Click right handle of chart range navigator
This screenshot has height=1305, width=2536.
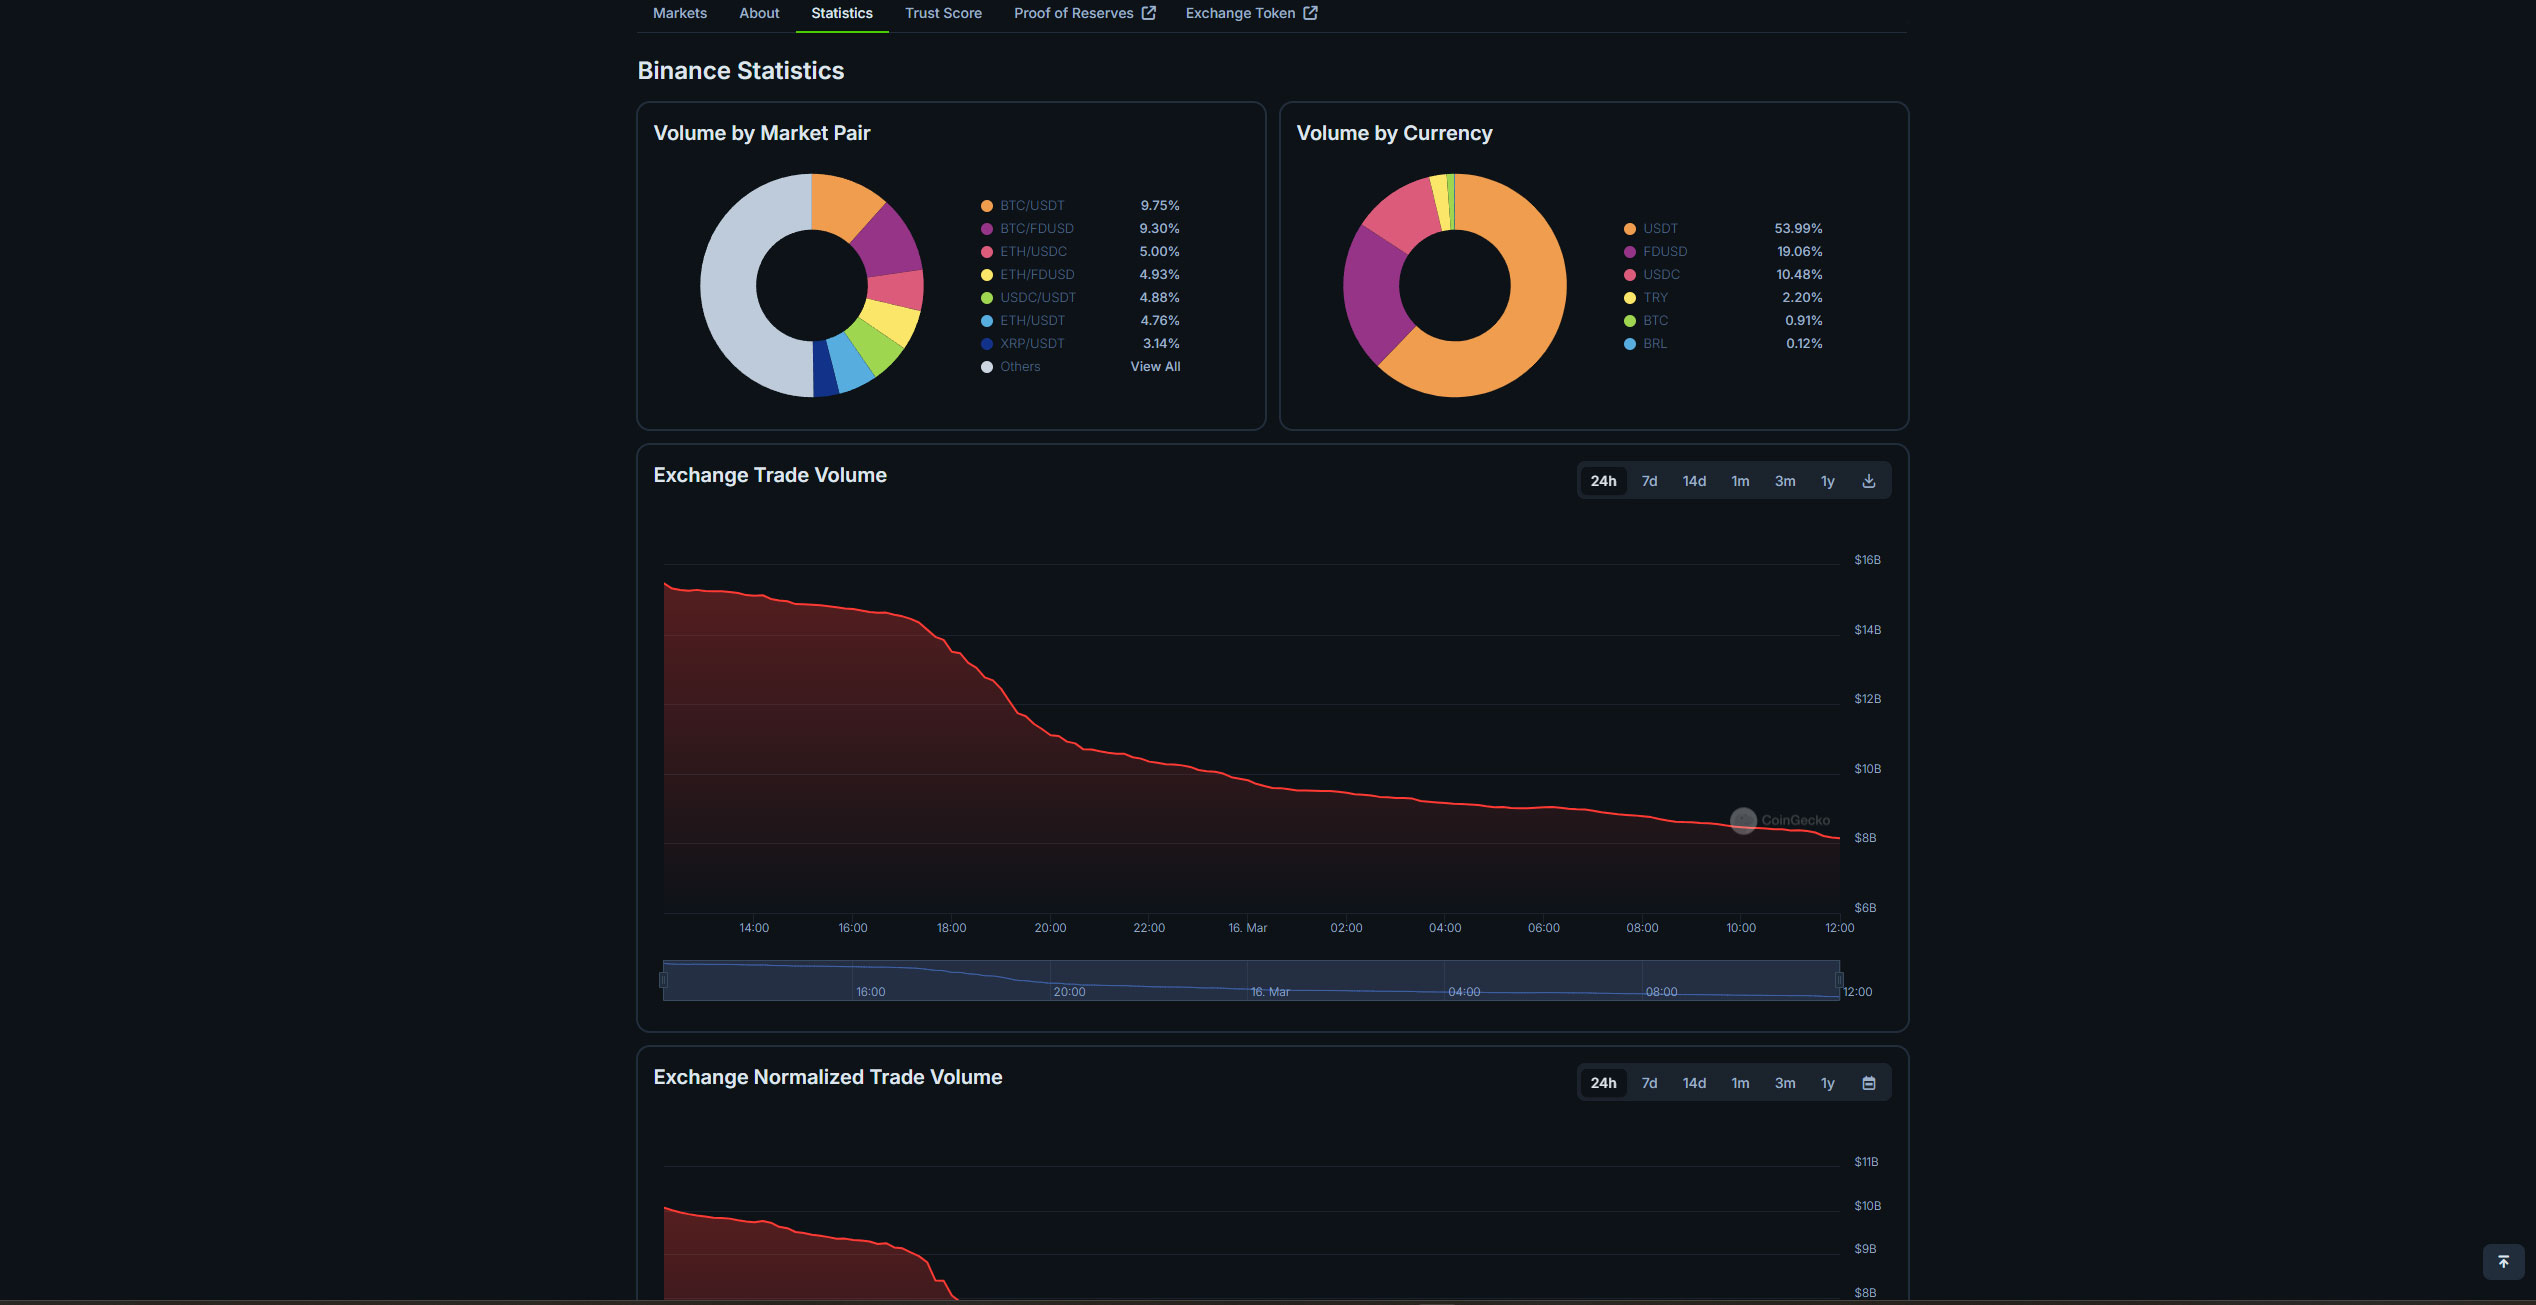coord(1839,980)
